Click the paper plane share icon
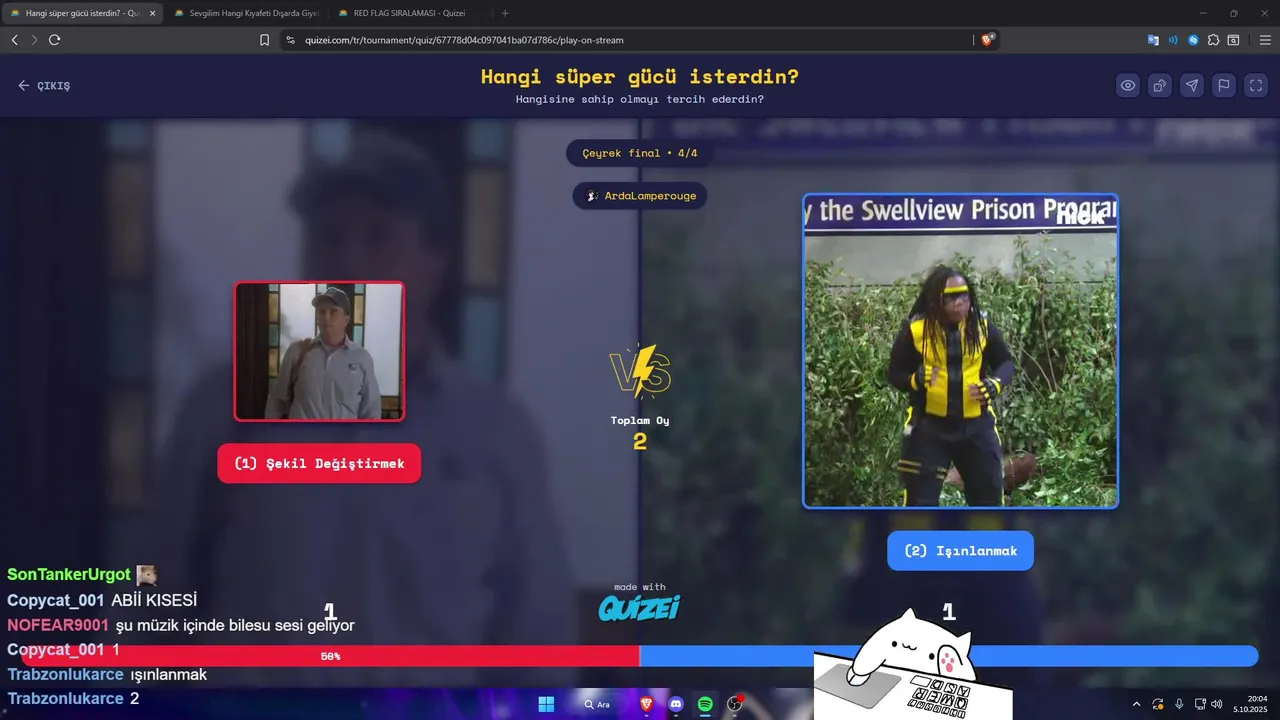This screenshot has height=720, width=1280. coord(1192,85)
